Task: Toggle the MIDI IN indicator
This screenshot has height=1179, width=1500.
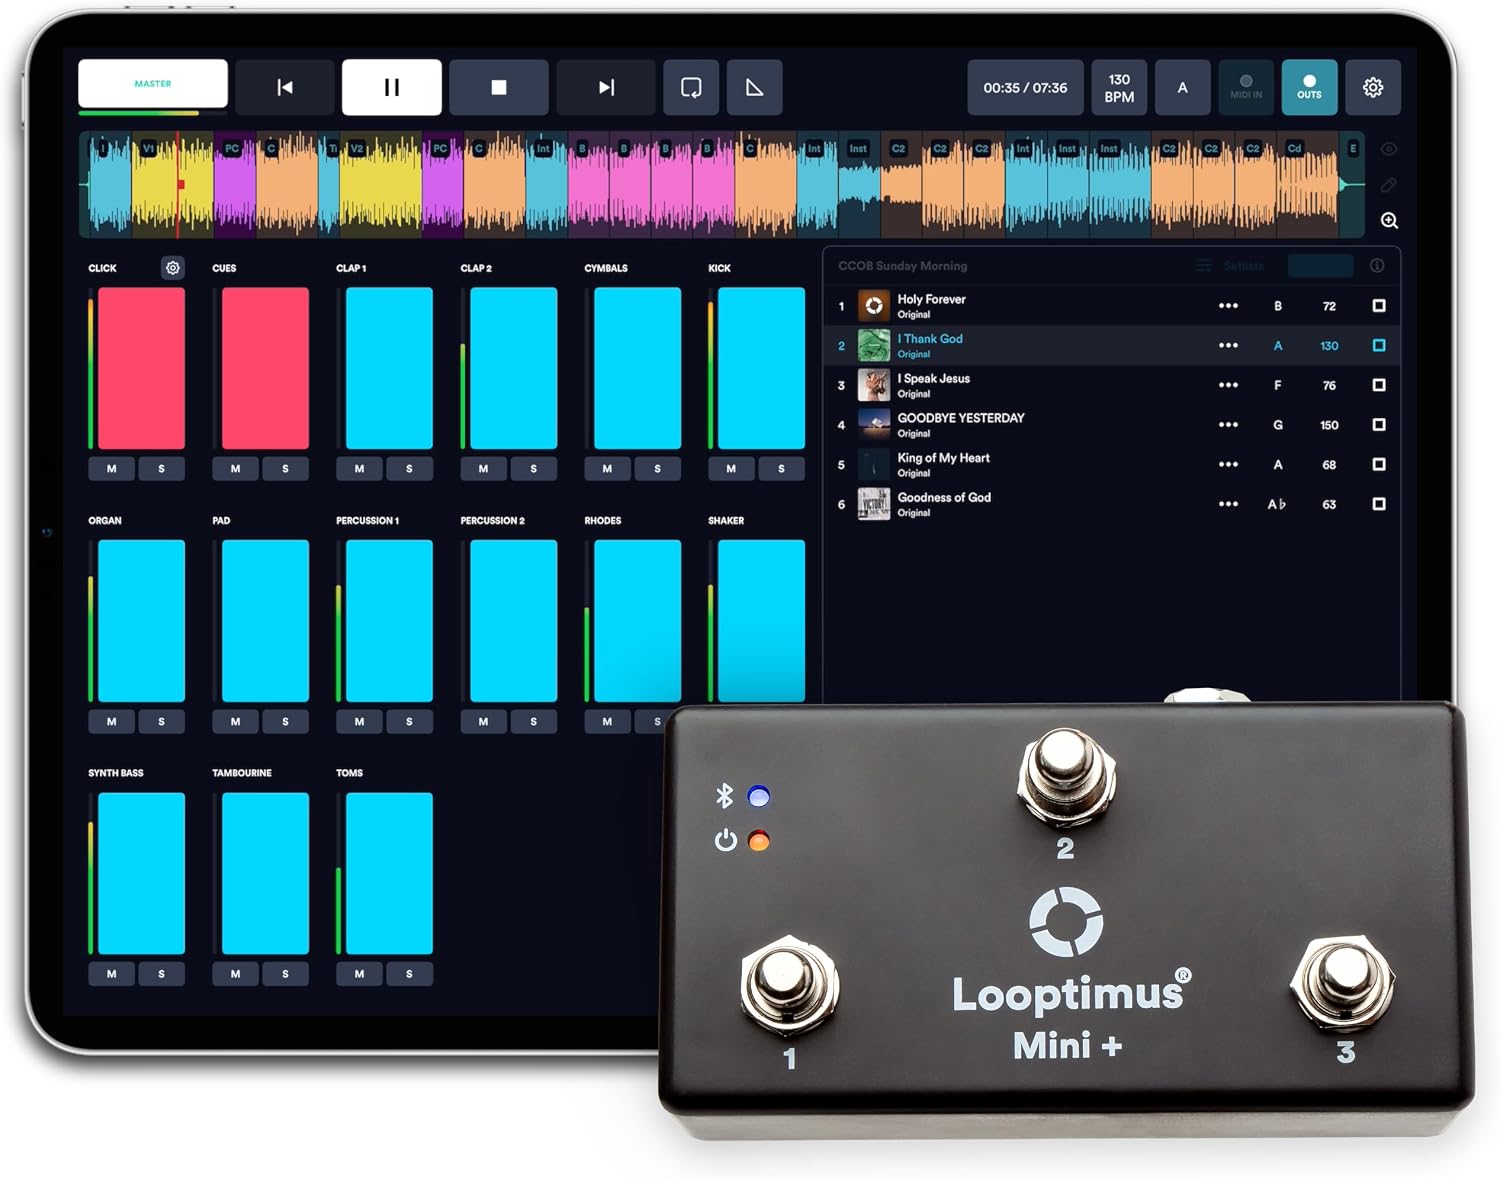Action: point(1246,88)
